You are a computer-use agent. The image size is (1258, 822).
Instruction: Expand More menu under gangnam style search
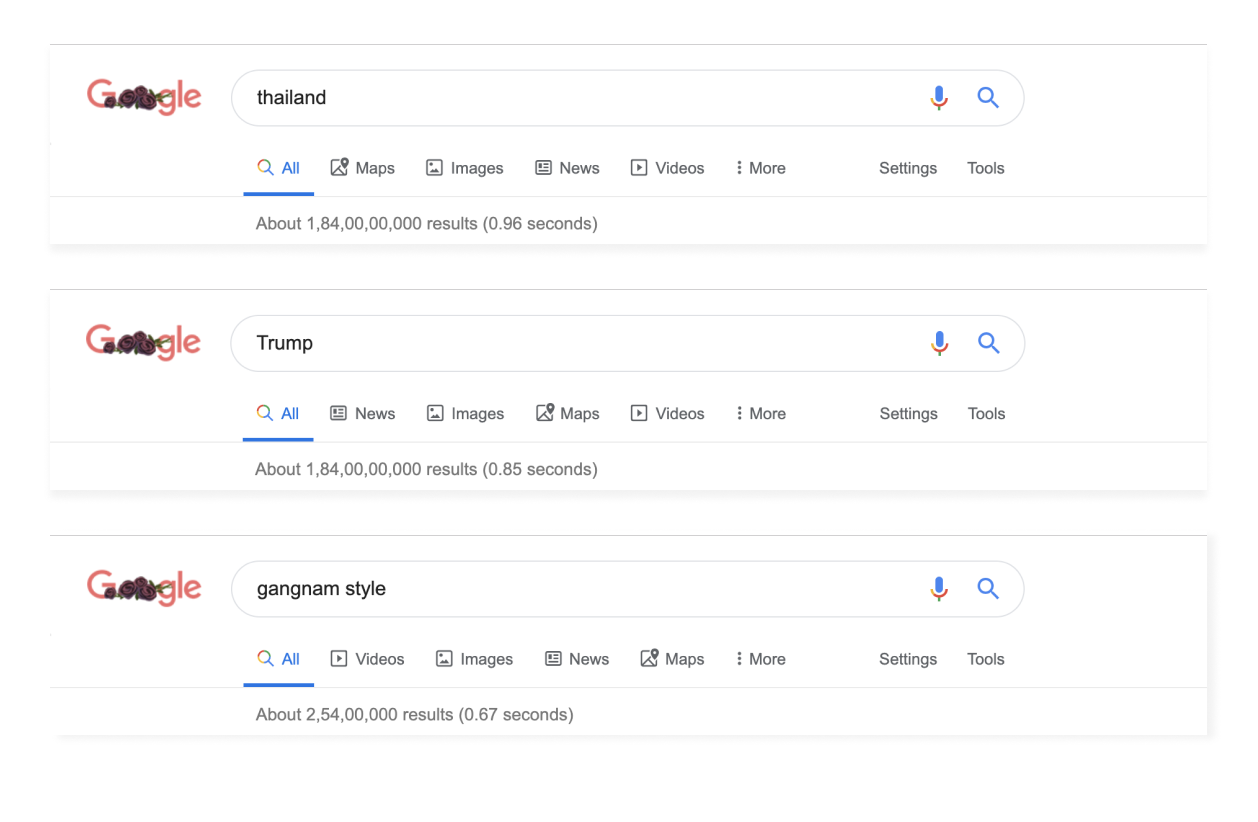click(x=760, y=659)
